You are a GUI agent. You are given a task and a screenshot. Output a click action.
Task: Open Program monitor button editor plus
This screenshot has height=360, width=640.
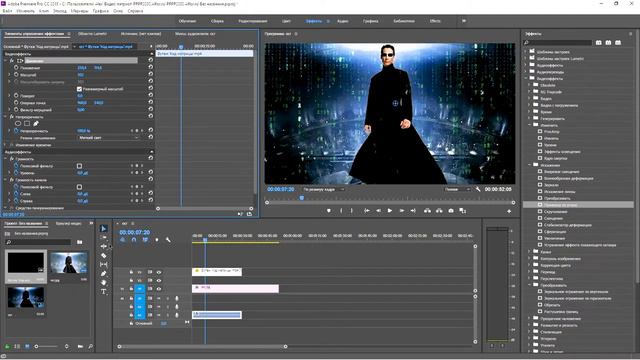coord(509,211)
